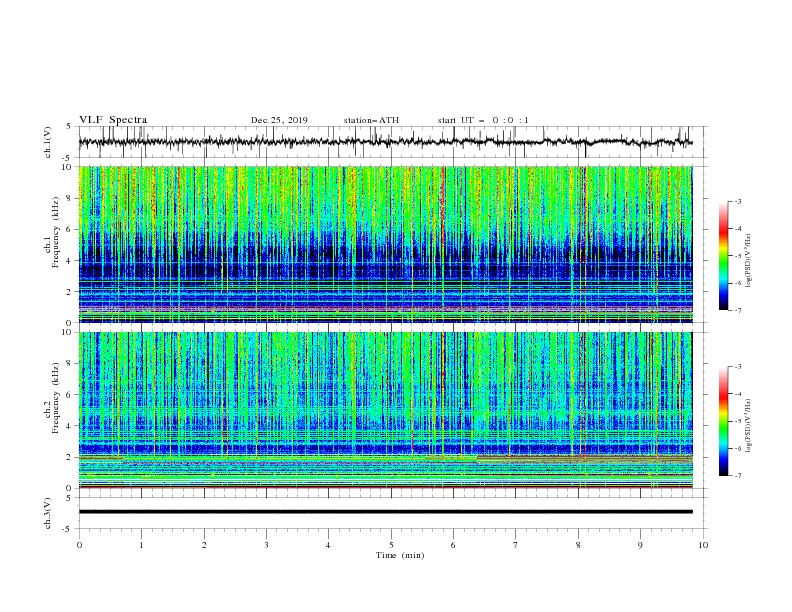Click time axis tick label "9"
The height and width of the screenshot is (612, 792).
point(640,545)
